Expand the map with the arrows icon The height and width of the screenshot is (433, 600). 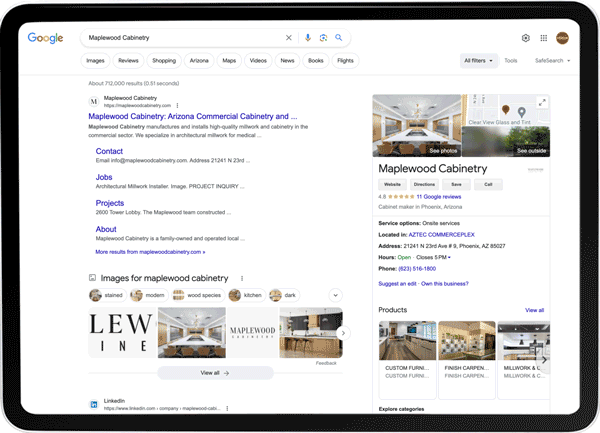542,103
